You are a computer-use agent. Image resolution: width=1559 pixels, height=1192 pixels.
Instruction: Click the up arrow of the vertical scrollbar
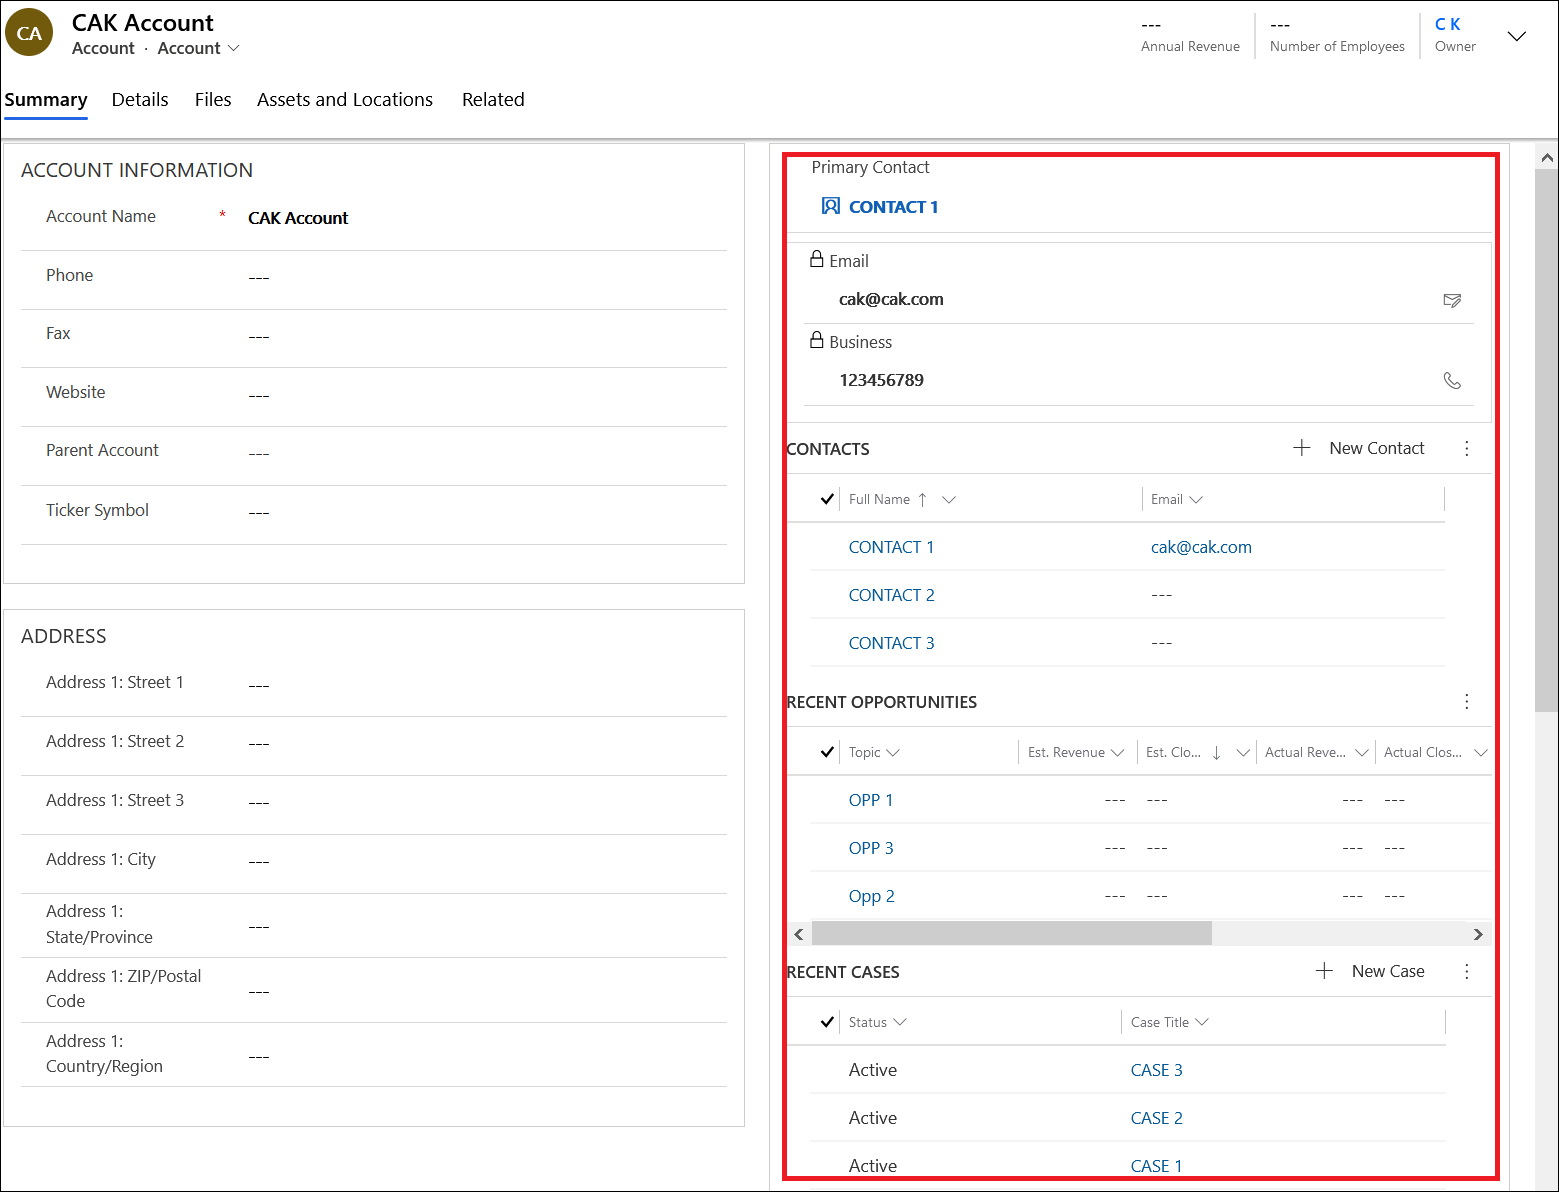pyautogui.click(x=1547, y=158)
